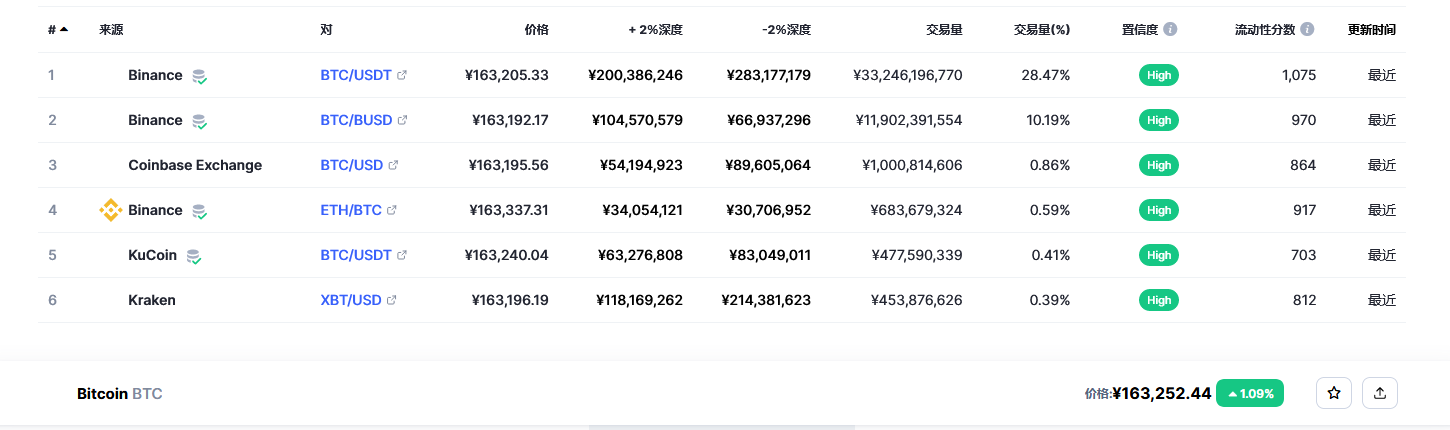Viewport: 1450px width, 430px height.
Task: Click the 10.19% volume percentage cell
Action: [x=1050, y=120]
